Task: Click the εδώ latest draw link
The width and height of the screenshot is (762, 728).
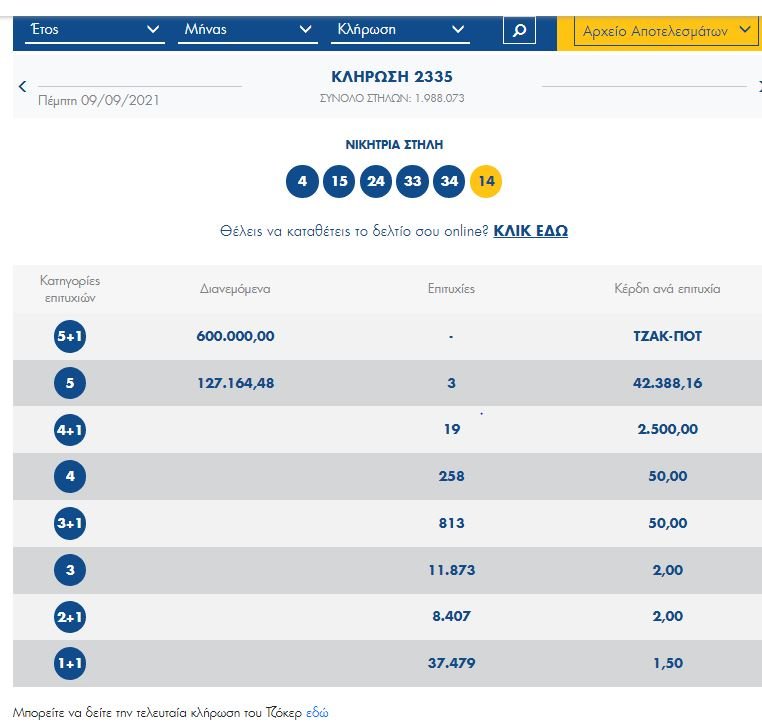Action: click(x=317, y=713)
